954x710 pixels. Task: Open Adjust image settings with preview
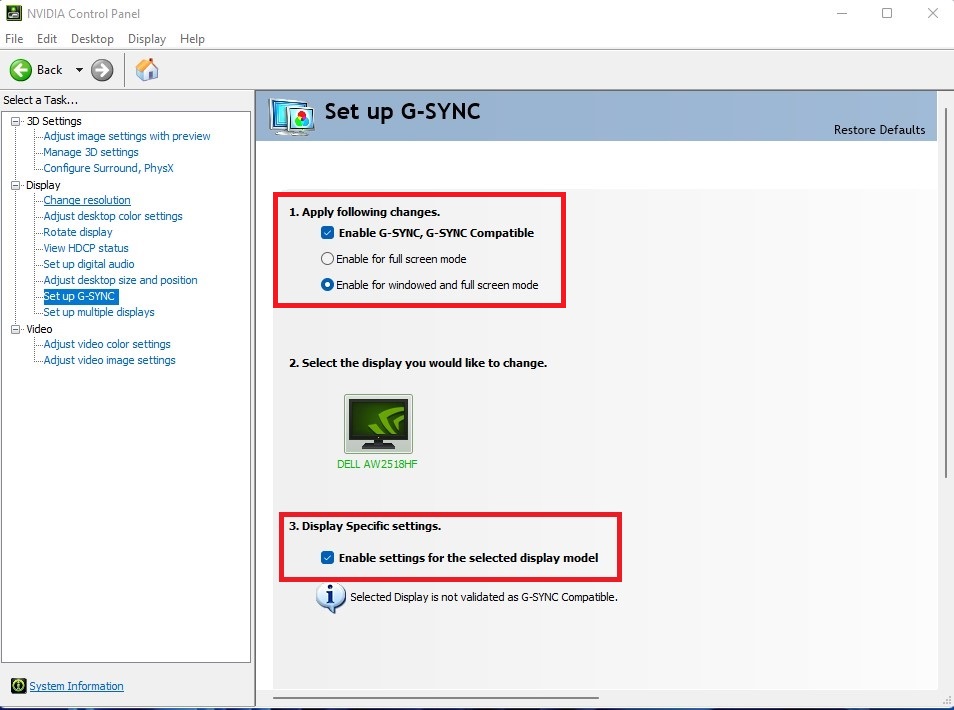point(127,136)
